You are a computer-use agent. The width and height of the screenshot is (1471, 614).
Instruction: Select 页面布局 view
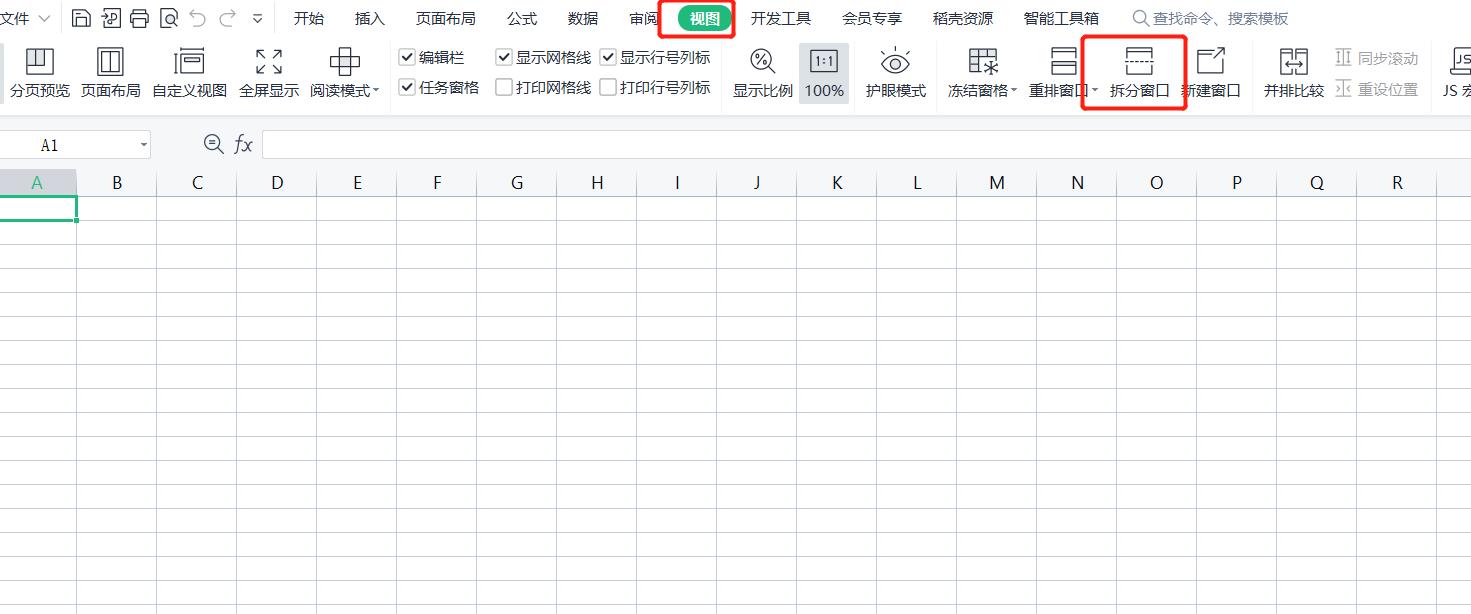coord(110,72)
